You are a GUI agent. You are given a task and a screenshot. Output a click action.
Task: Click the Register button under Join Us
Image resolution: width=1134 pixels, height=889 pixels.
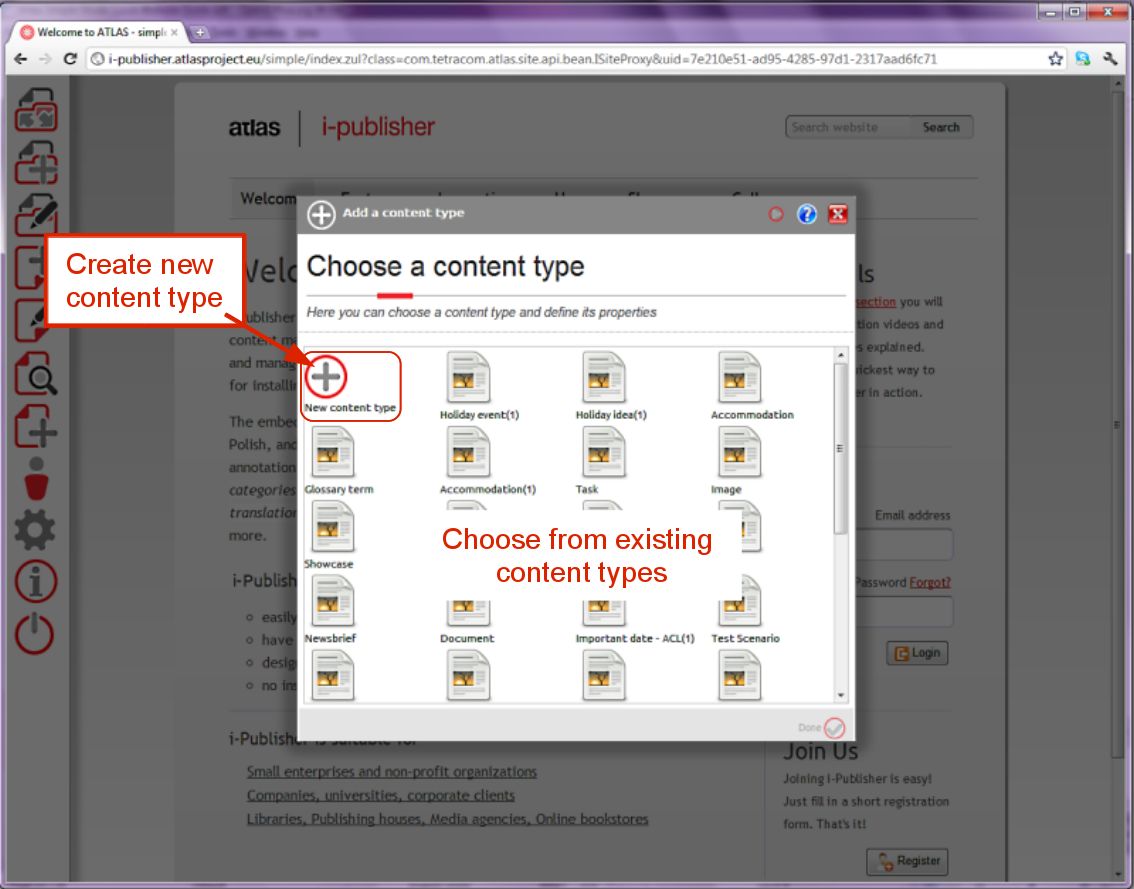[908, 862]
